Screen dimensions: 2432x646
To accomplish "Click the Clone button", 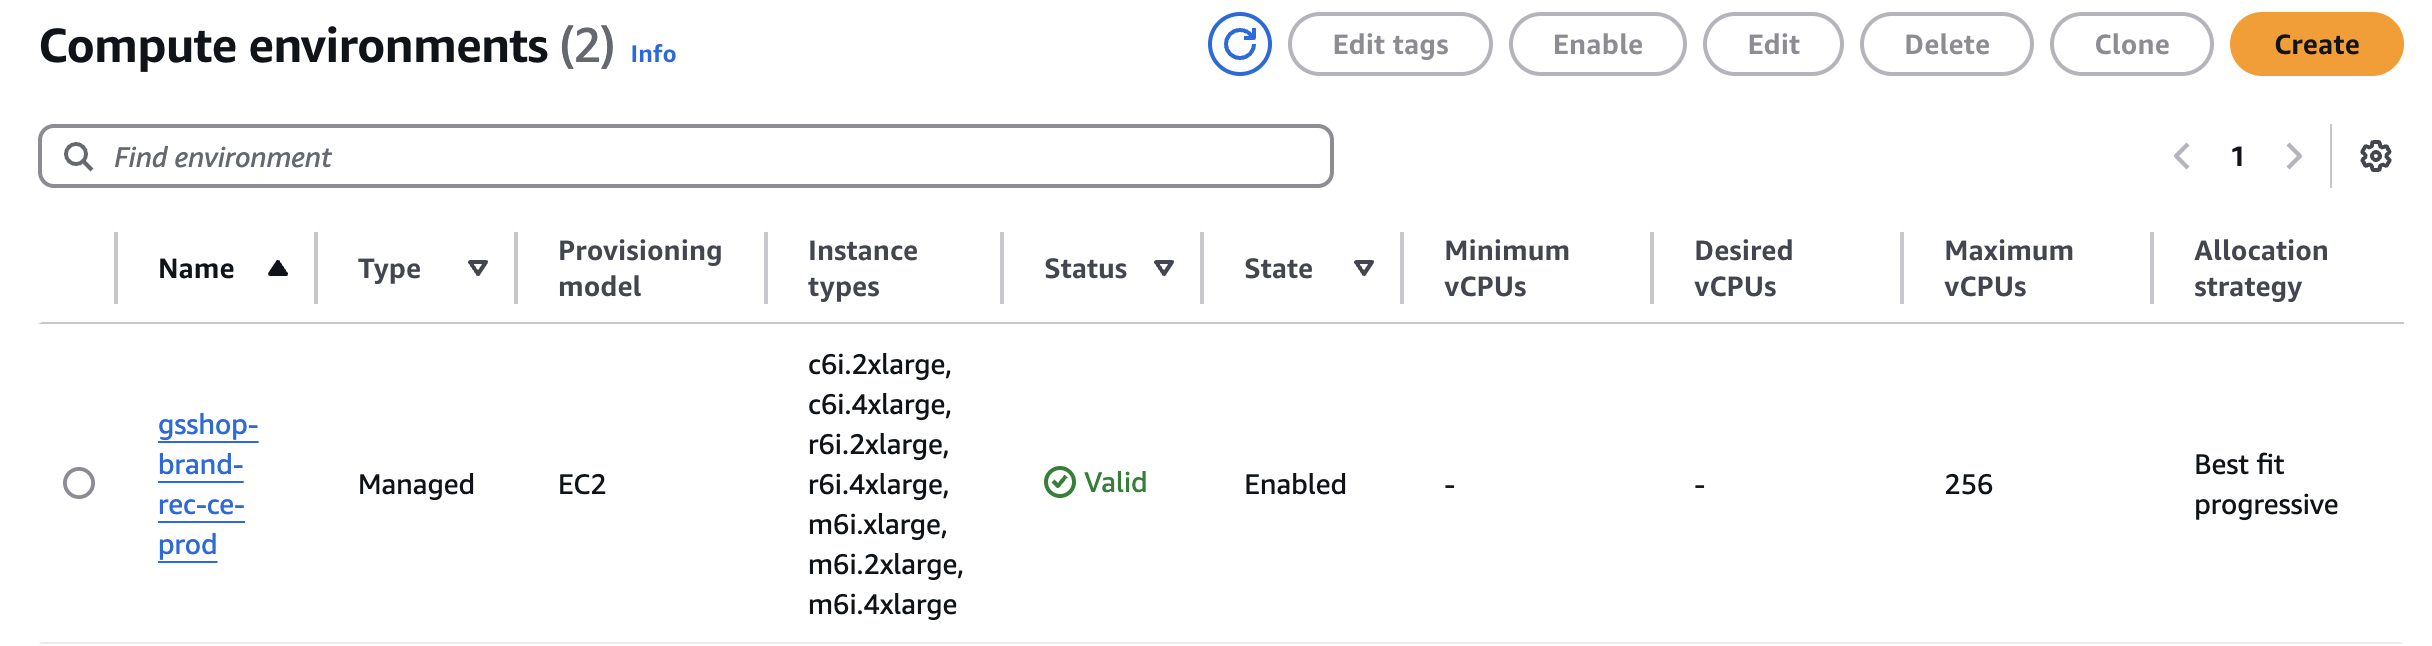I will pyautogui.click(x=2131, y=44).
